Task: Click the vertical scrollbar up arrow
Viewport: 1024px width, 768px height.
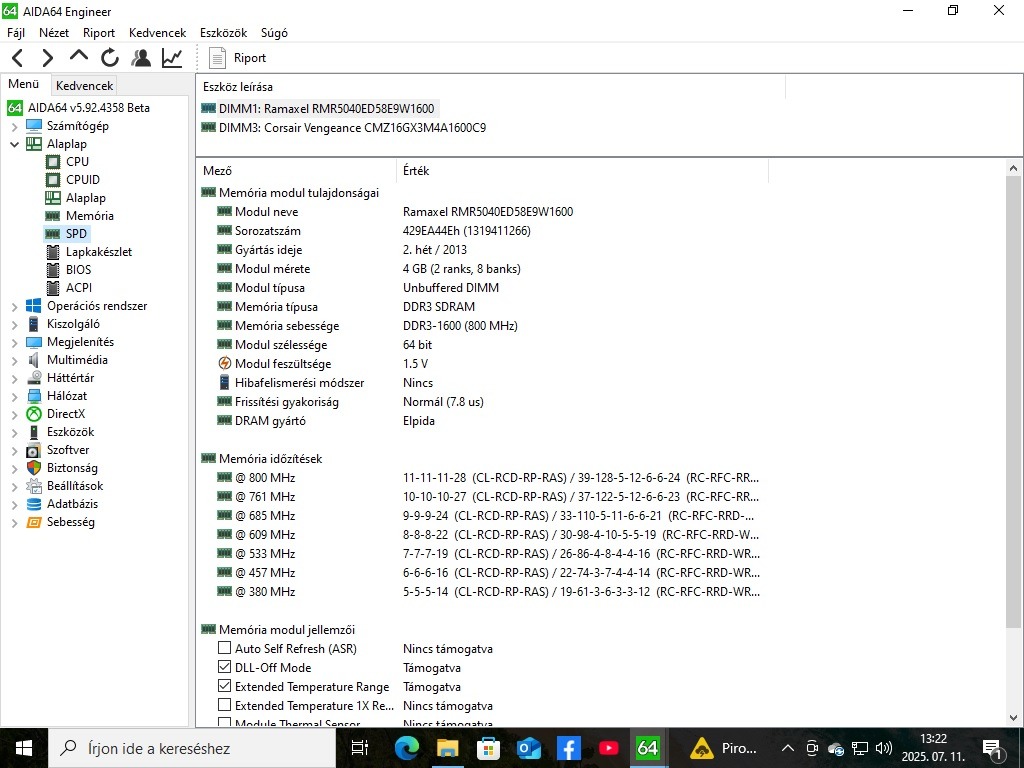Action: 1013,168
